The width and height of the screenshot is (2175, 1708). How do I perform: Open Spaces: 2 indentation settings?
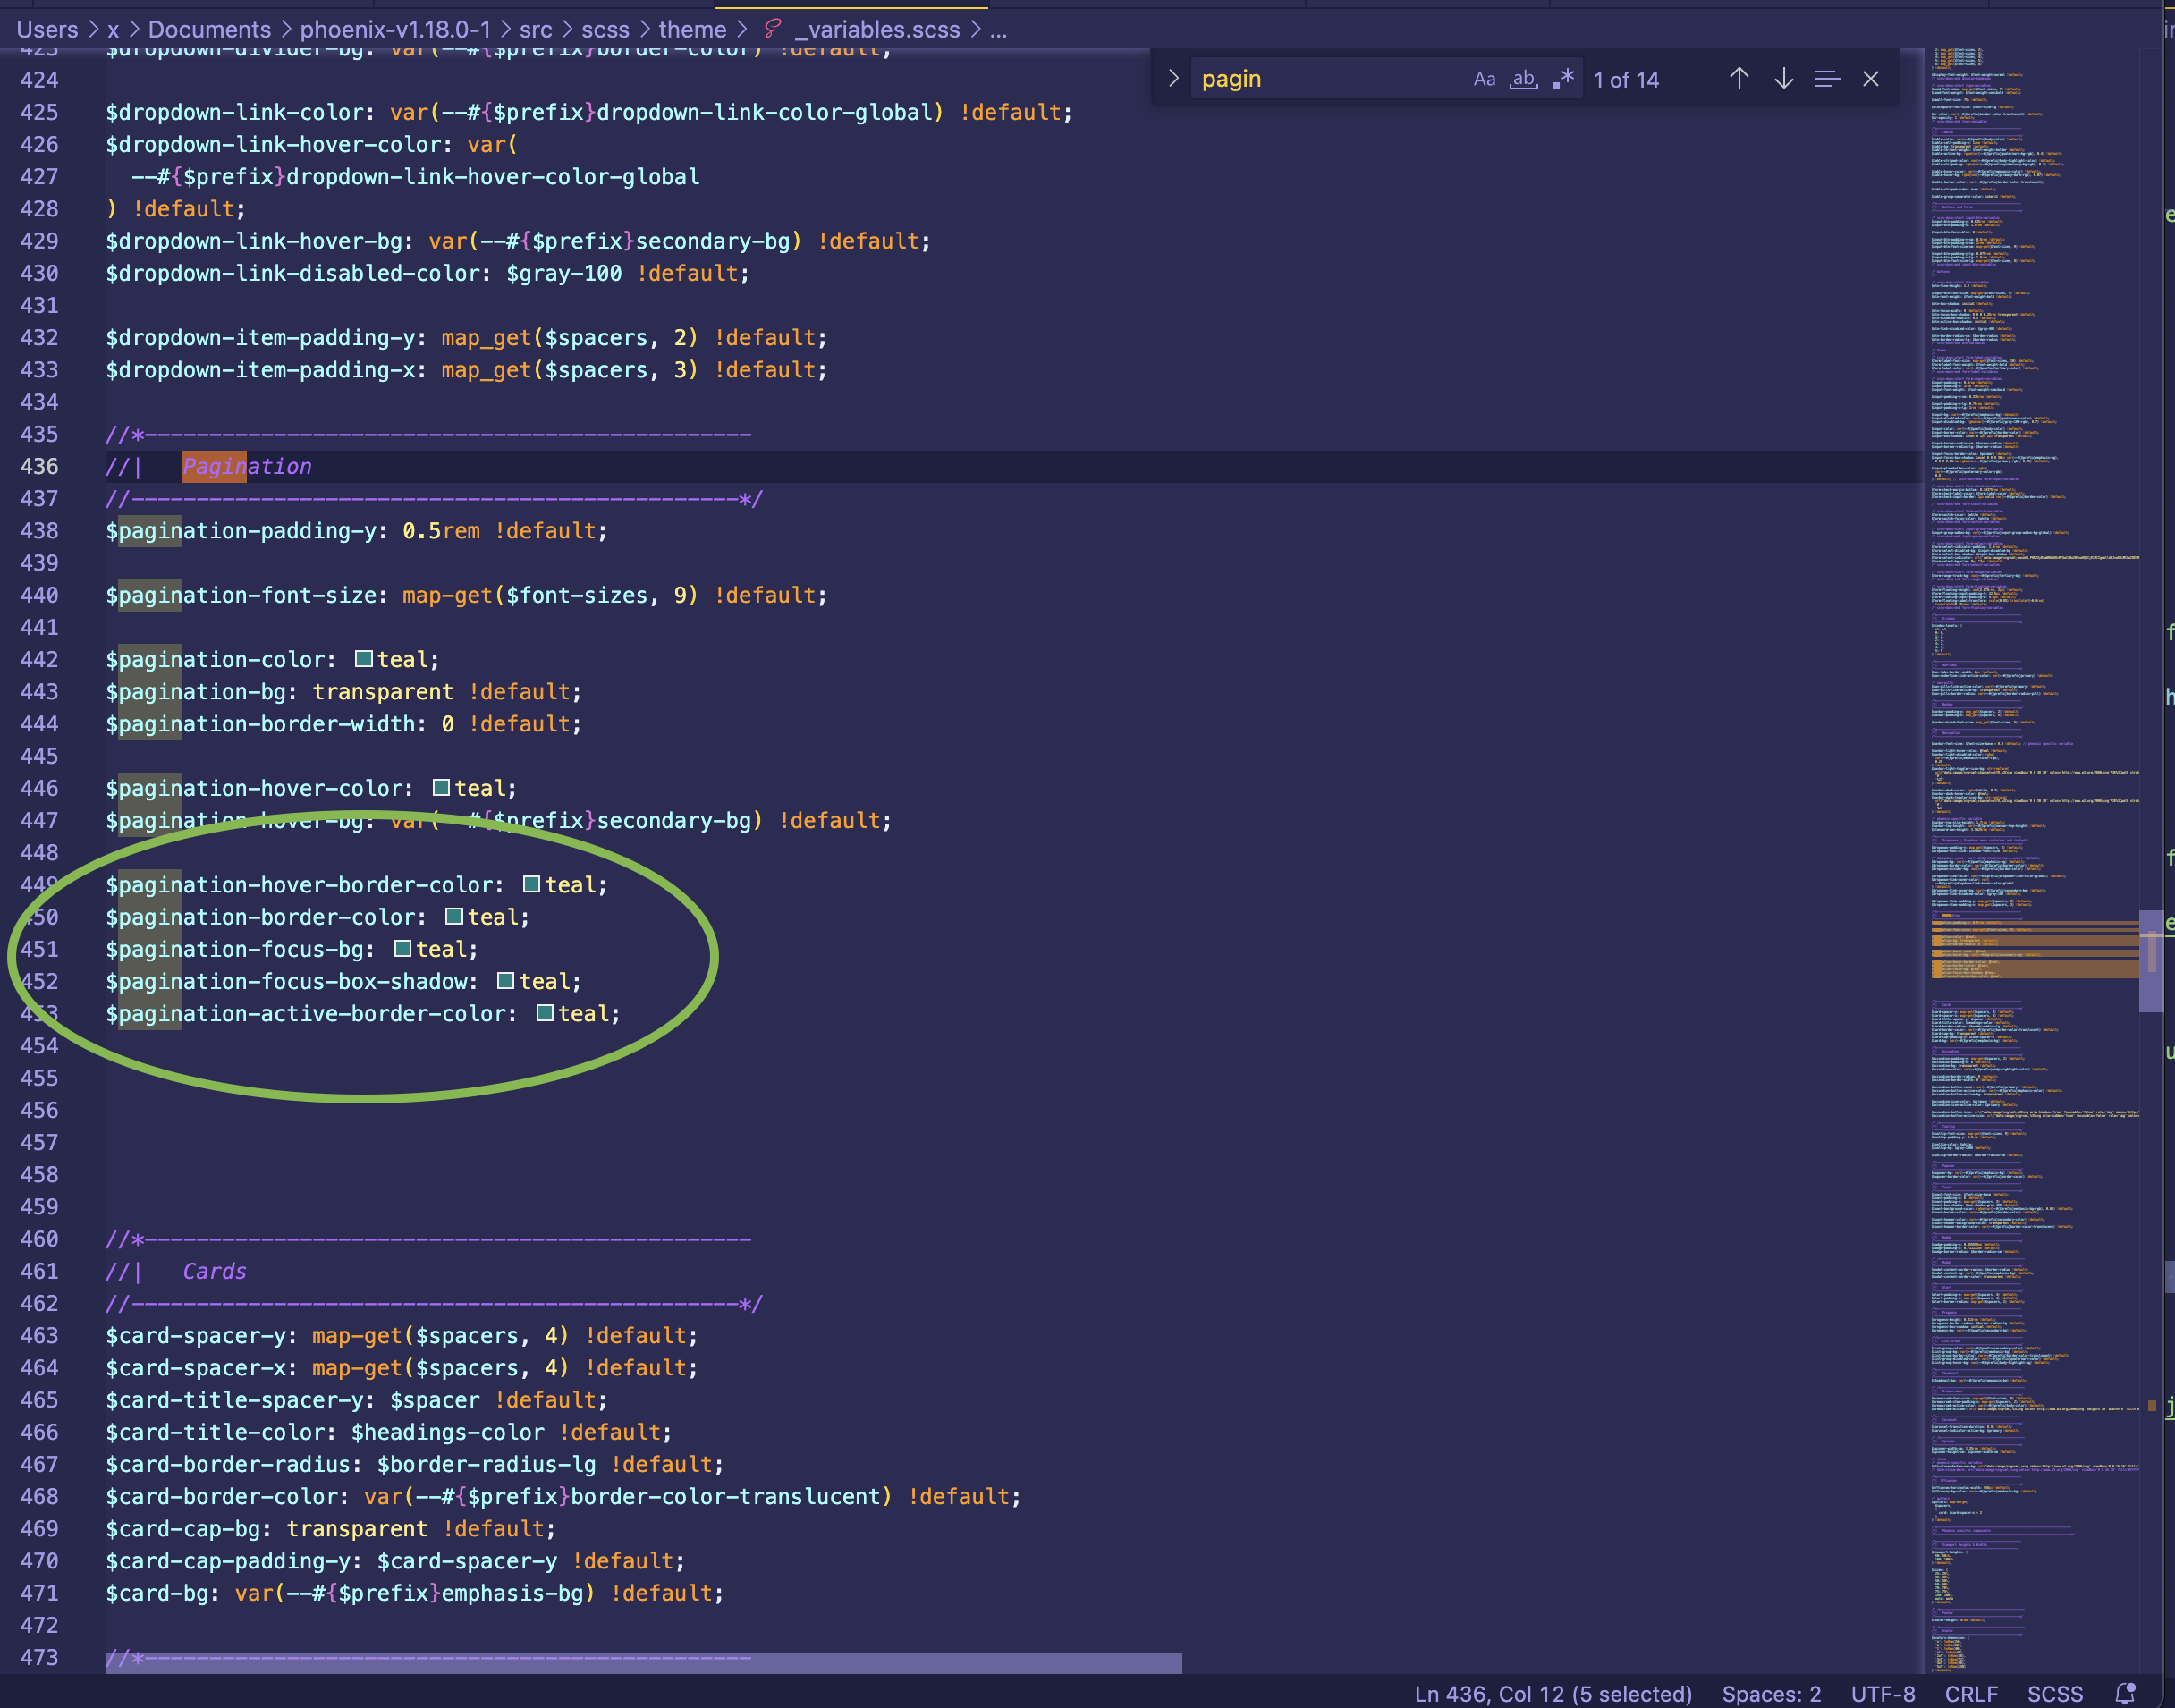[x=1771, y=1693]
